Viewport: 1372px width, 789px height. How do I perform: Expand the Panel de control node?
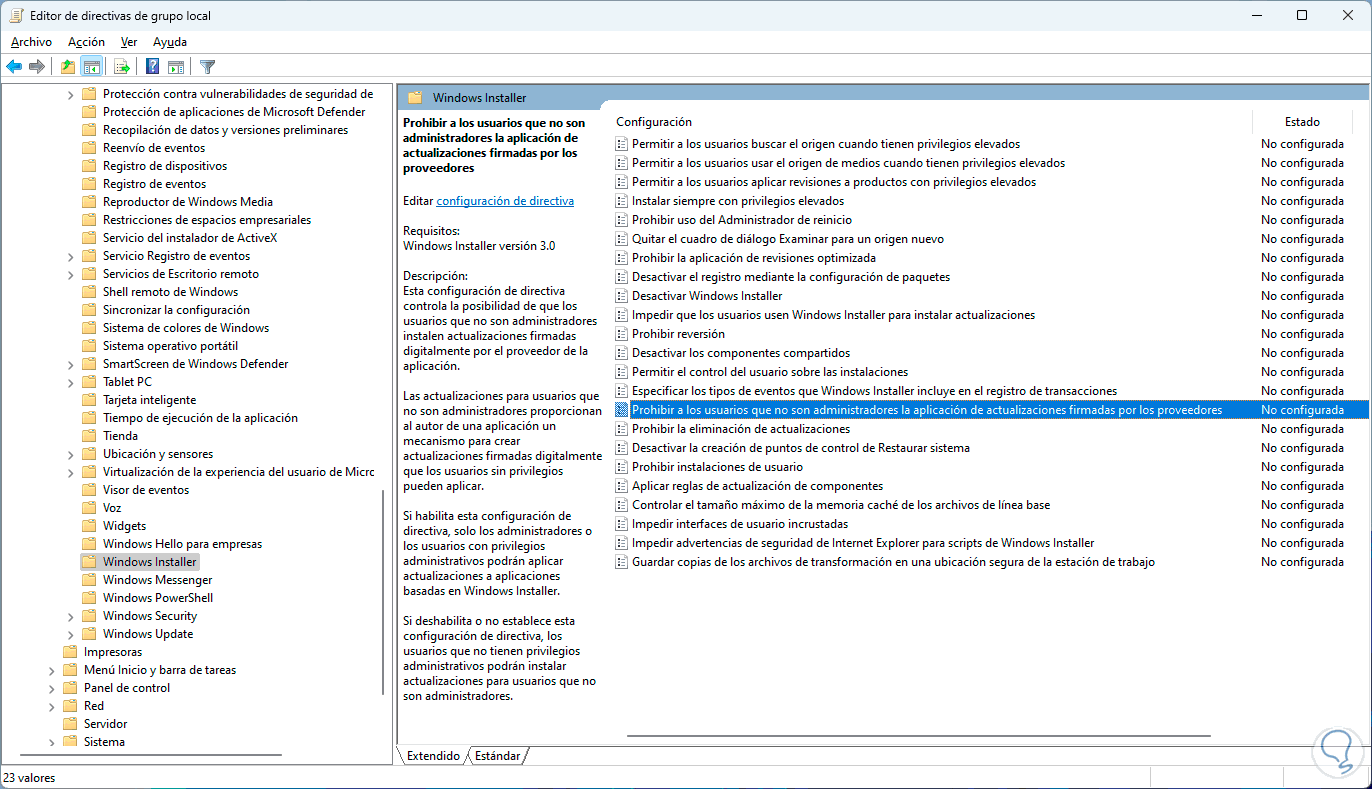pyautogui.click(x=51, y=688)
